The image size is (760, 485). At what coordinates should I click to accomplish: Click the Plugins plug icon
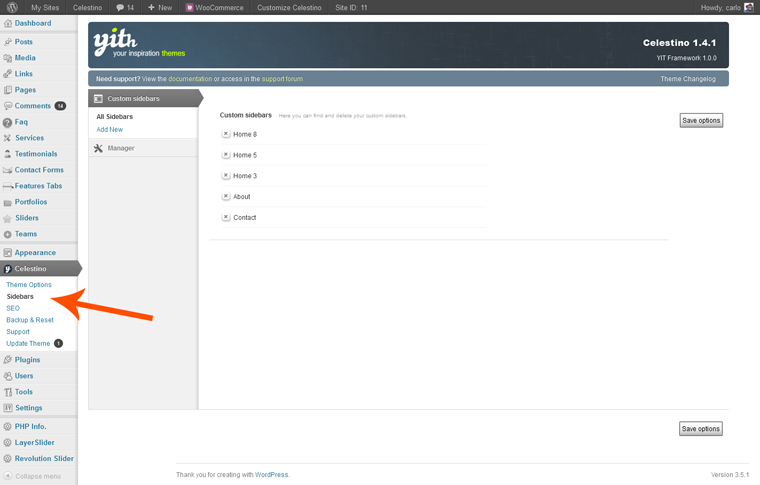coord(8,360)
